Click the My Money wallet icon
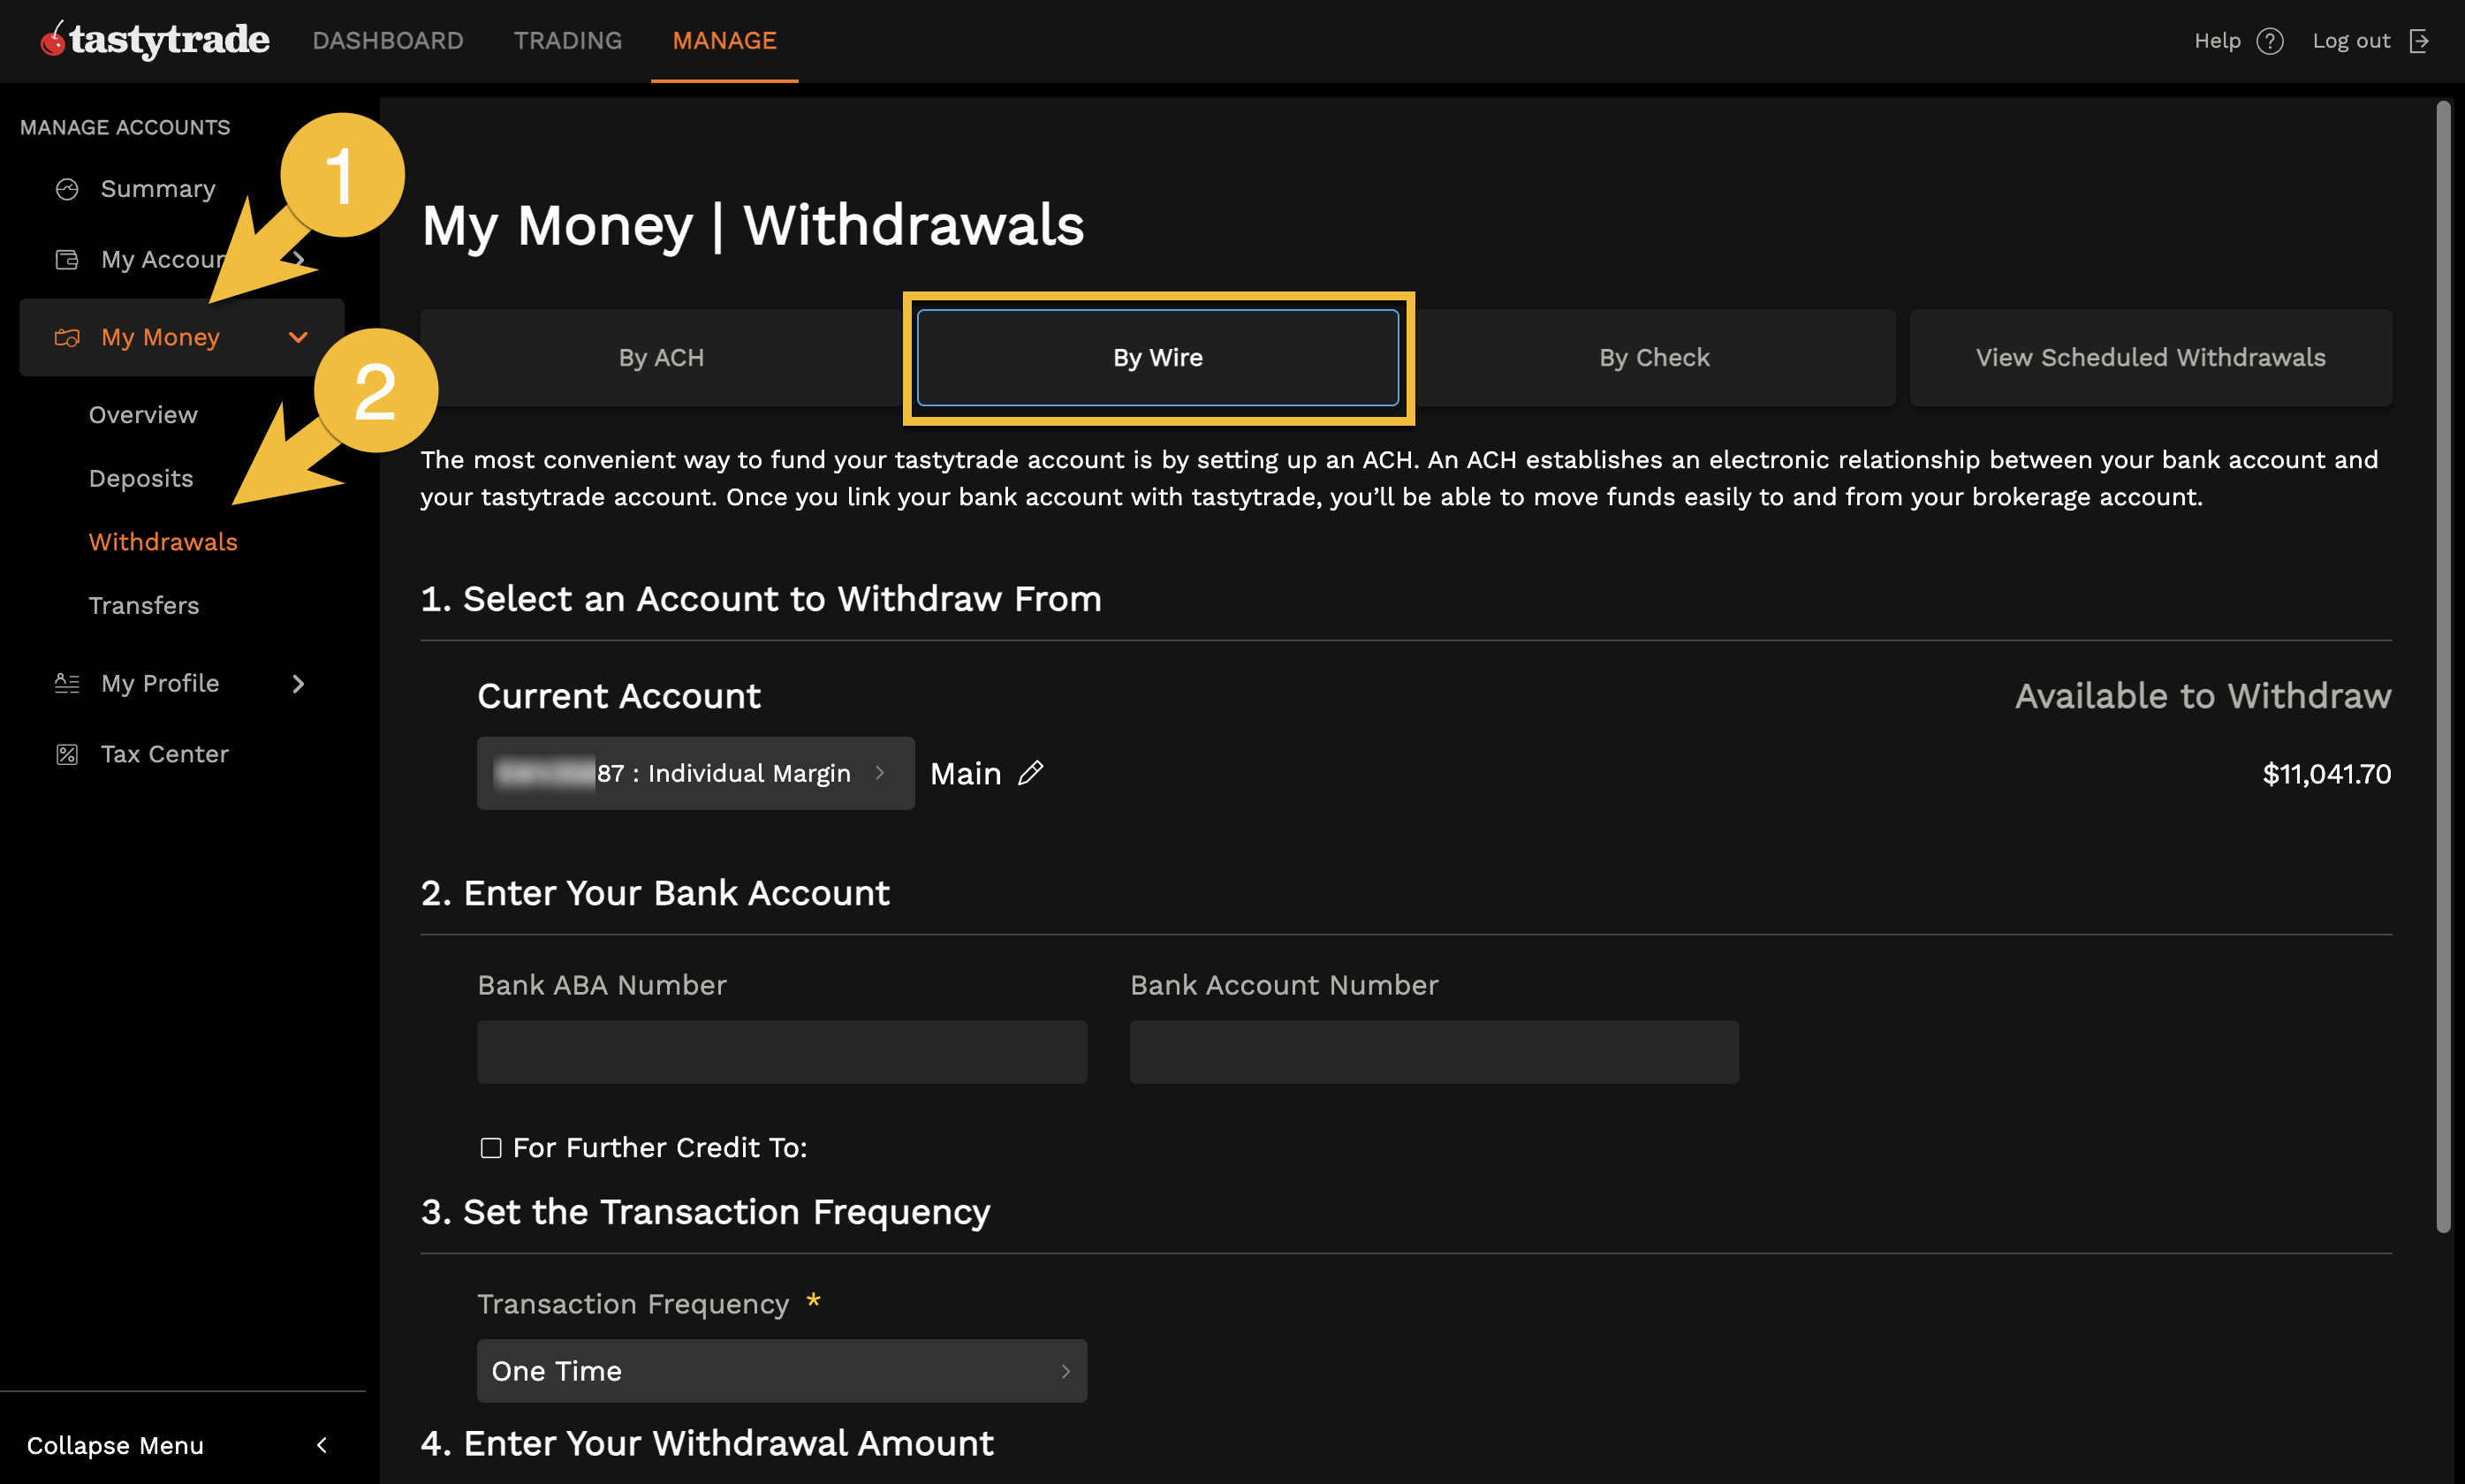This screenshot has height=1484, width=2465. pyautogui.click(x=66, y=337)
